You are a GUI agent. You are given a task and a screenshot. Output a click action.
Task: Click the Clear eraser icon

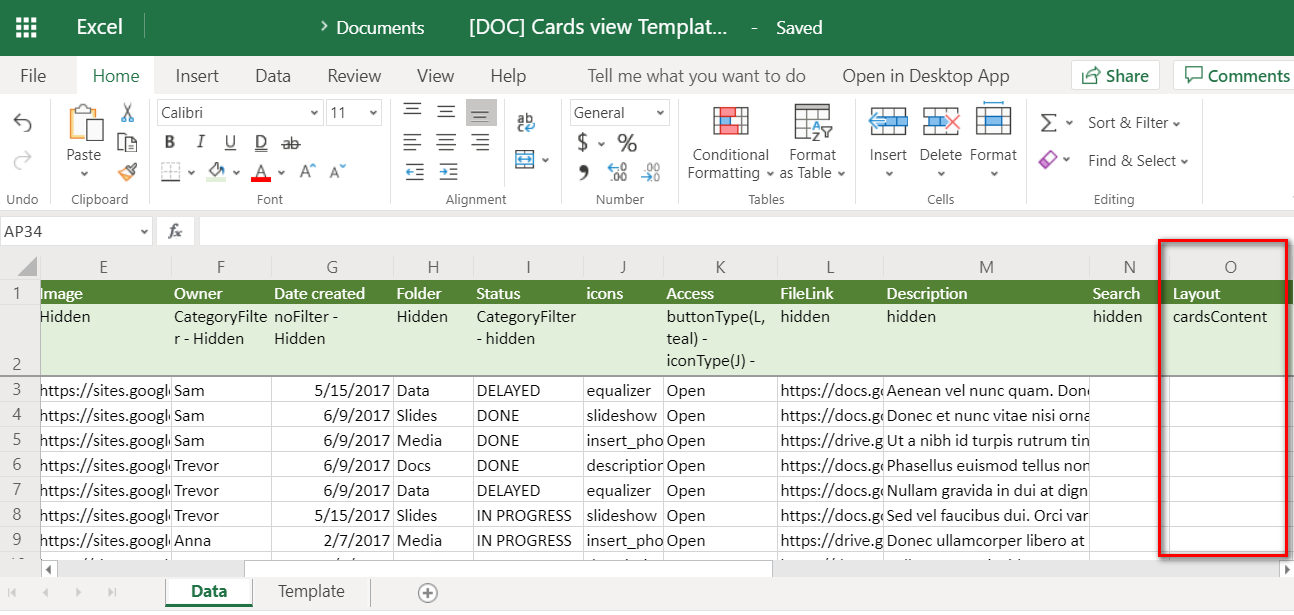click(1048, 160)
